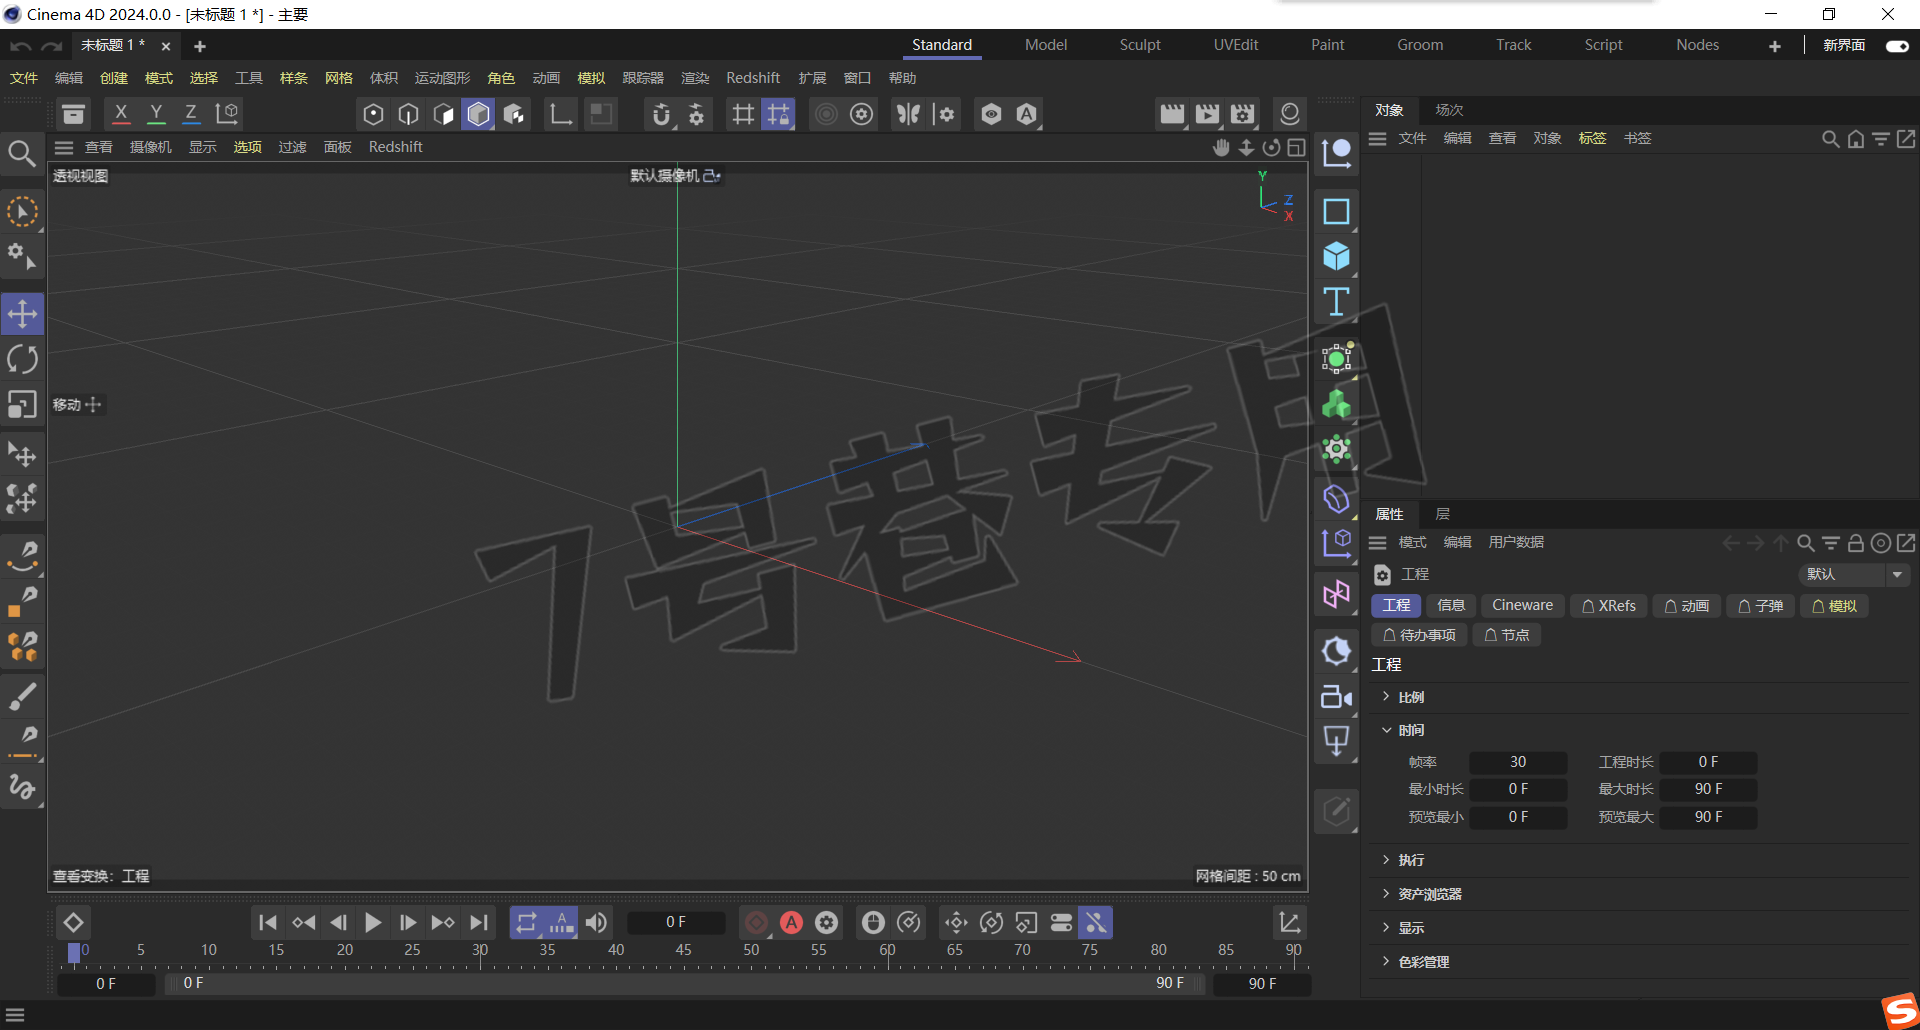Add a camera object from the palette

pos(1336,697)
